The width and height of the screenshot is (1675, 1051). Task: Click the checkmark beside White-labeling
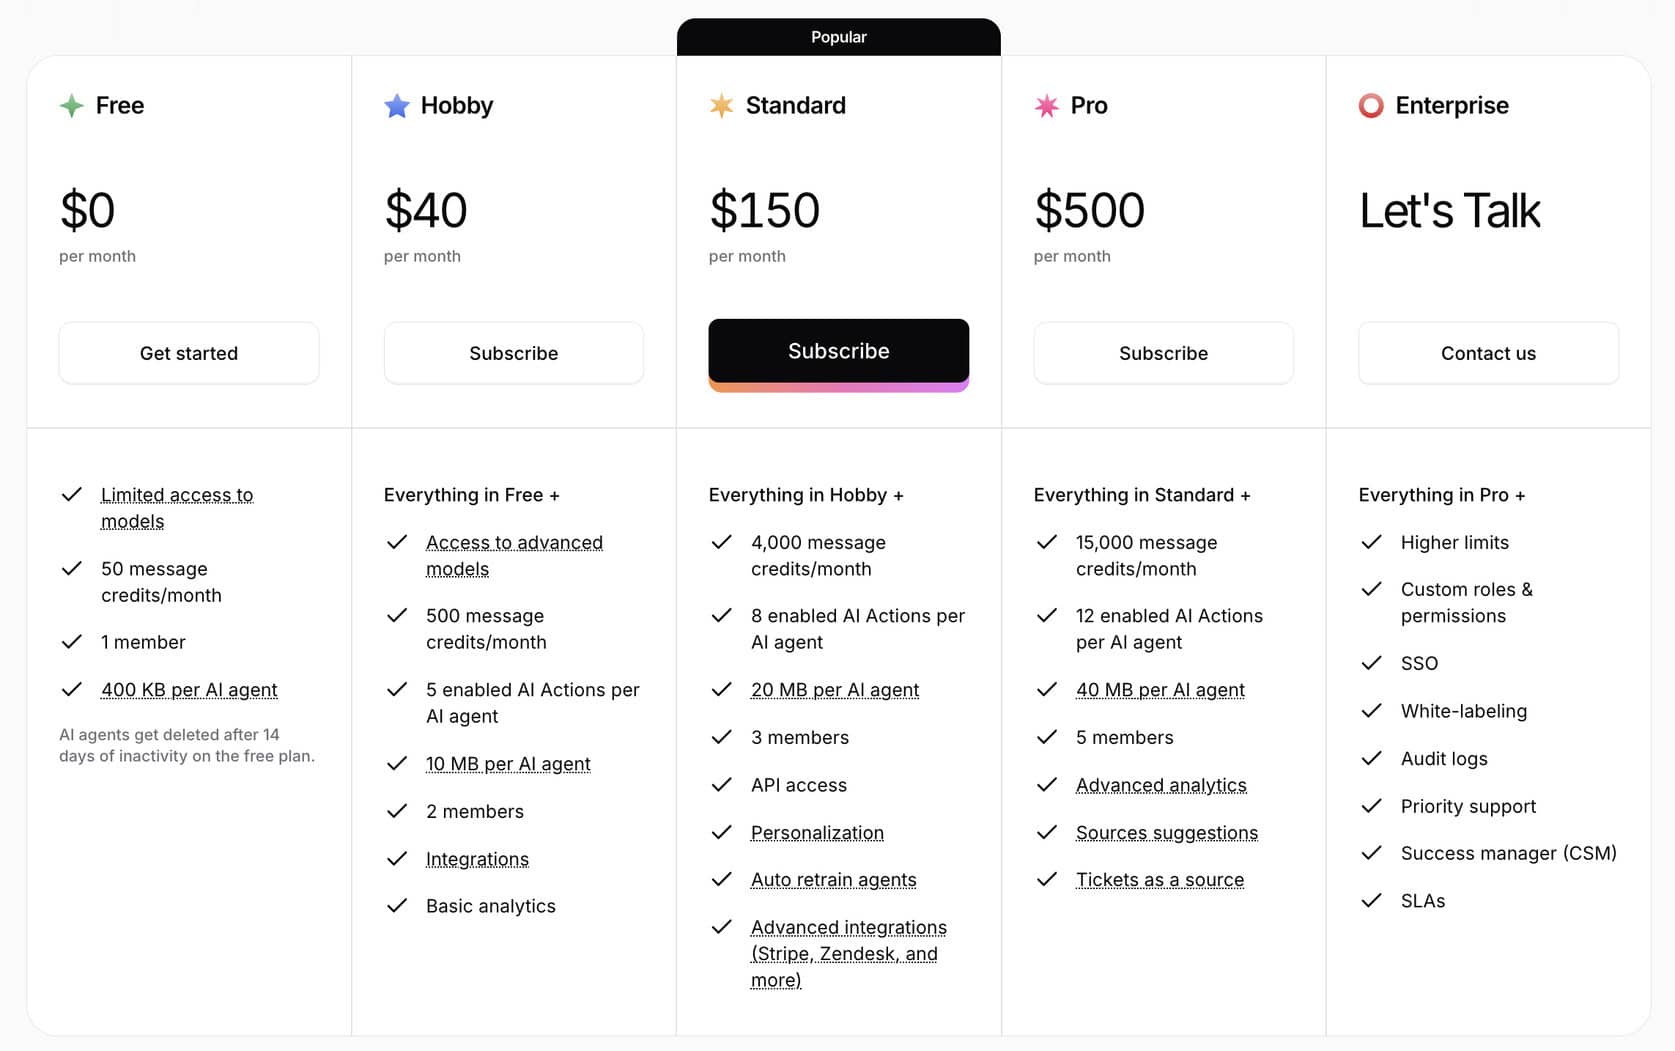(1371, 711)
